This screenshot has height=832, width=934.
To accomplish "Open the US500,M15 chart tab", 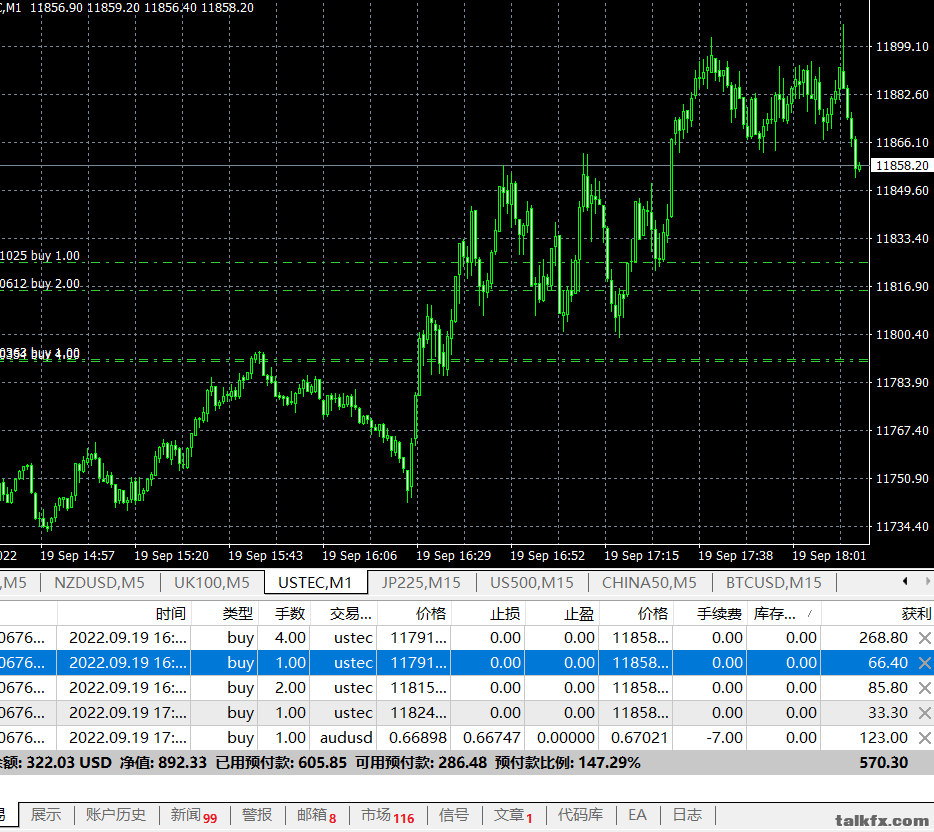I will coord(532,582).
